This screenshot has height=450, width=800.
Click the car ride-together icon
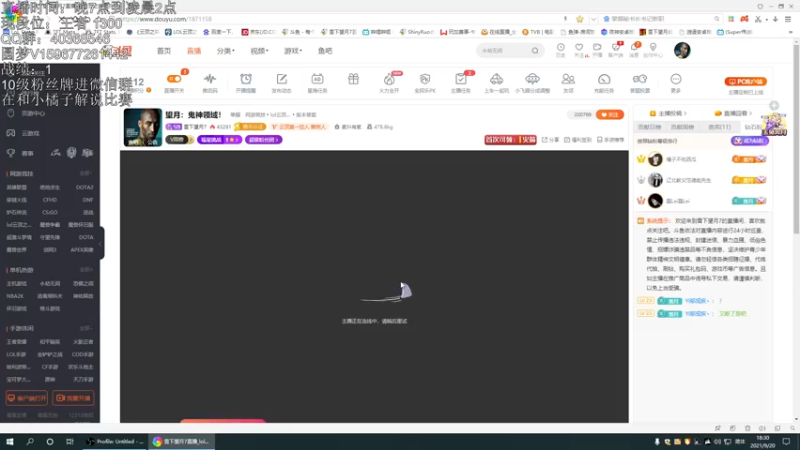496,79
